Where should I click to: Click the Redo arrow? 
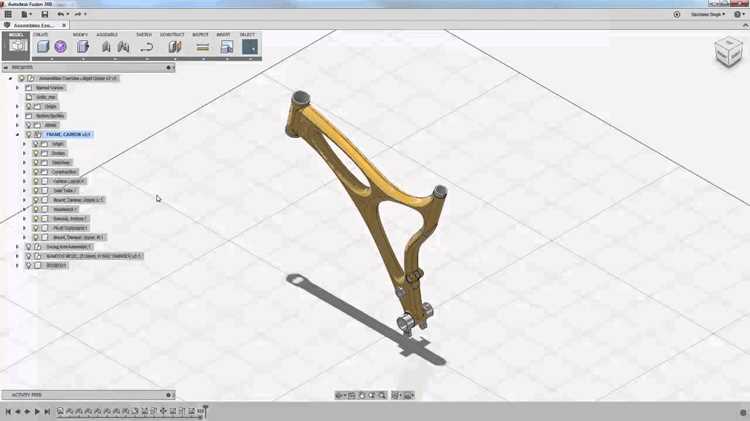pos(78,14)
